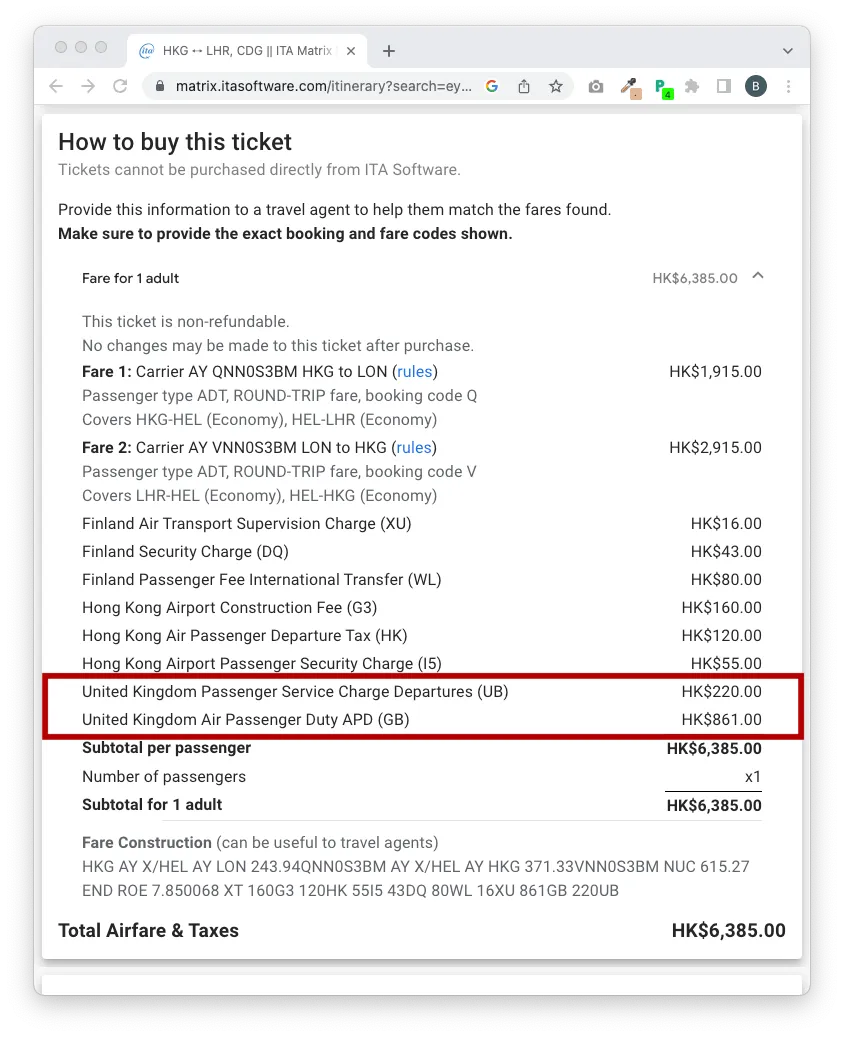Viewport: 844px width, 1037px height.
Task: Open the Chrome three-dot menu
Action: pos(788,86)
